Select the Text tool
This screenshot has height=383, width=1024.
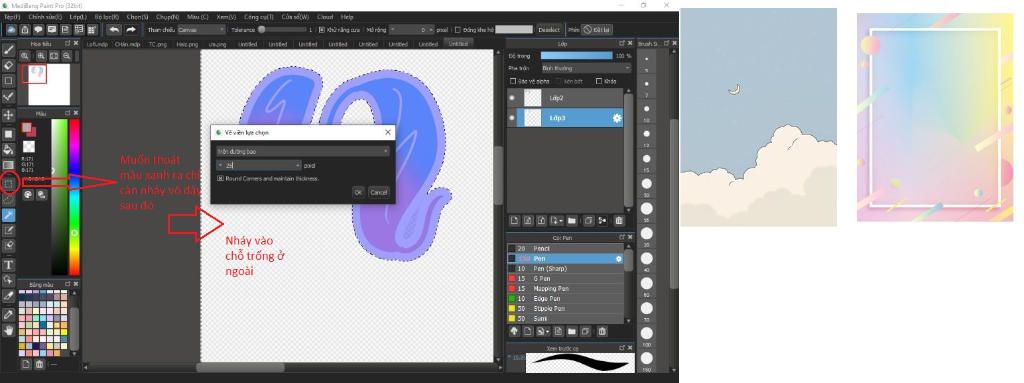click(x=8, y=265)
